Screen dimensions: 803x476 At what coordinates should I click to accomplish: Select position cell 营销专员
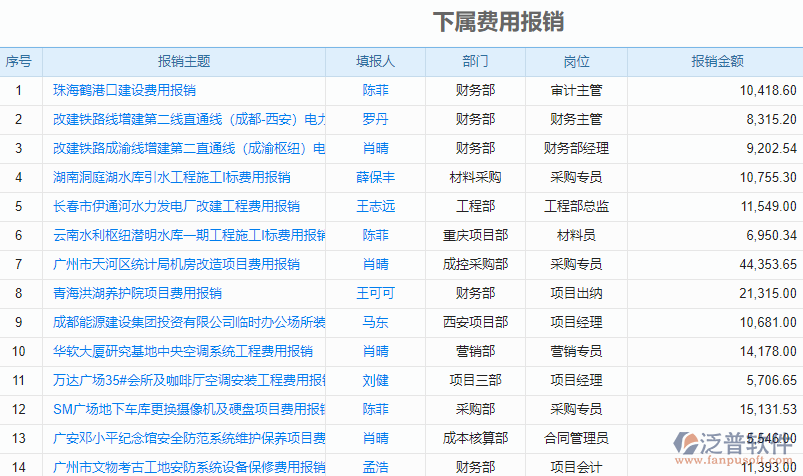click(576, 351)
